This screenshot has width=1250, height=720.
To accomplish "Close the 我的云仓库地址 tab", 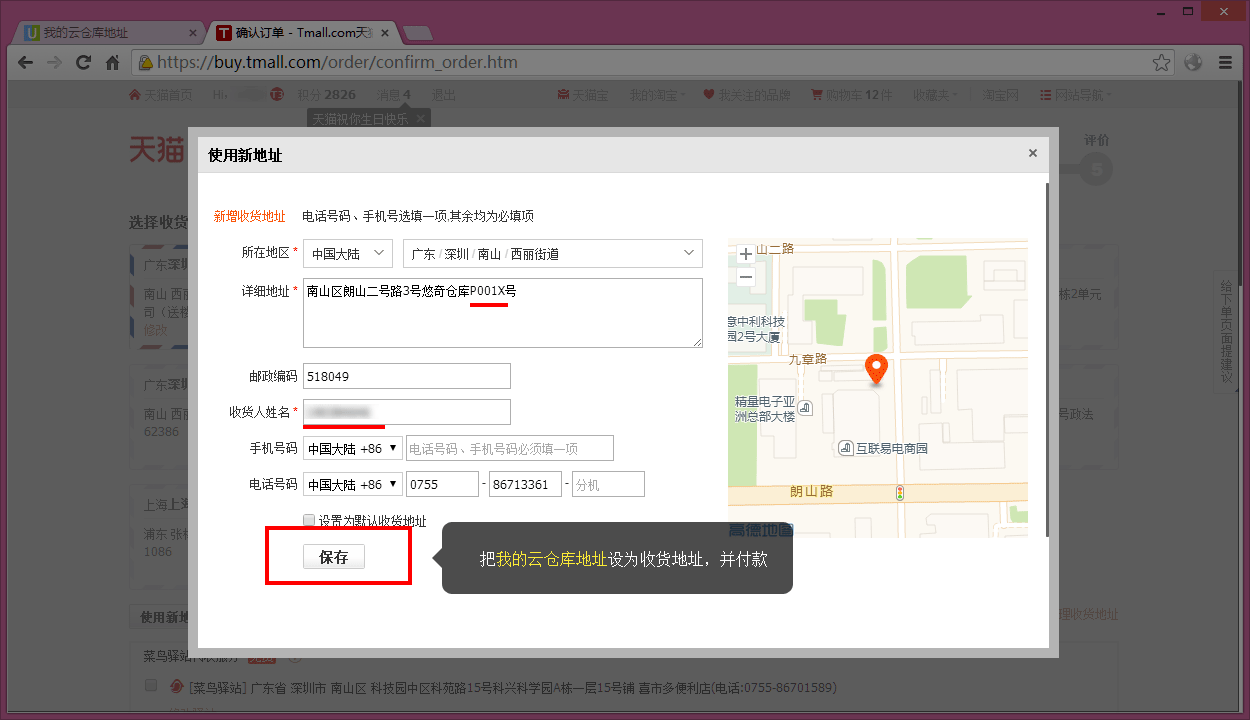I will 193,33.
